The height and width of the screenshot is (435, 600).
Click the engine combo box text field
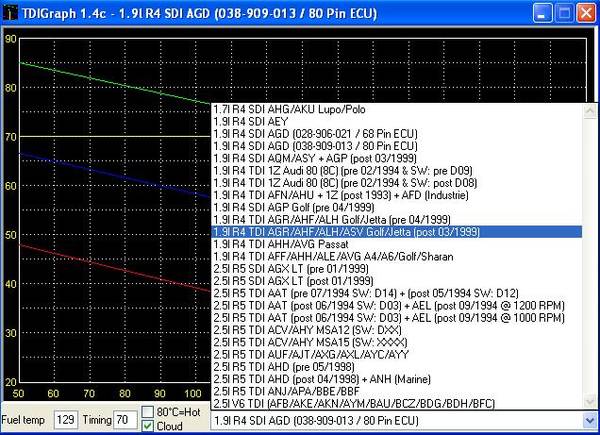396,421
